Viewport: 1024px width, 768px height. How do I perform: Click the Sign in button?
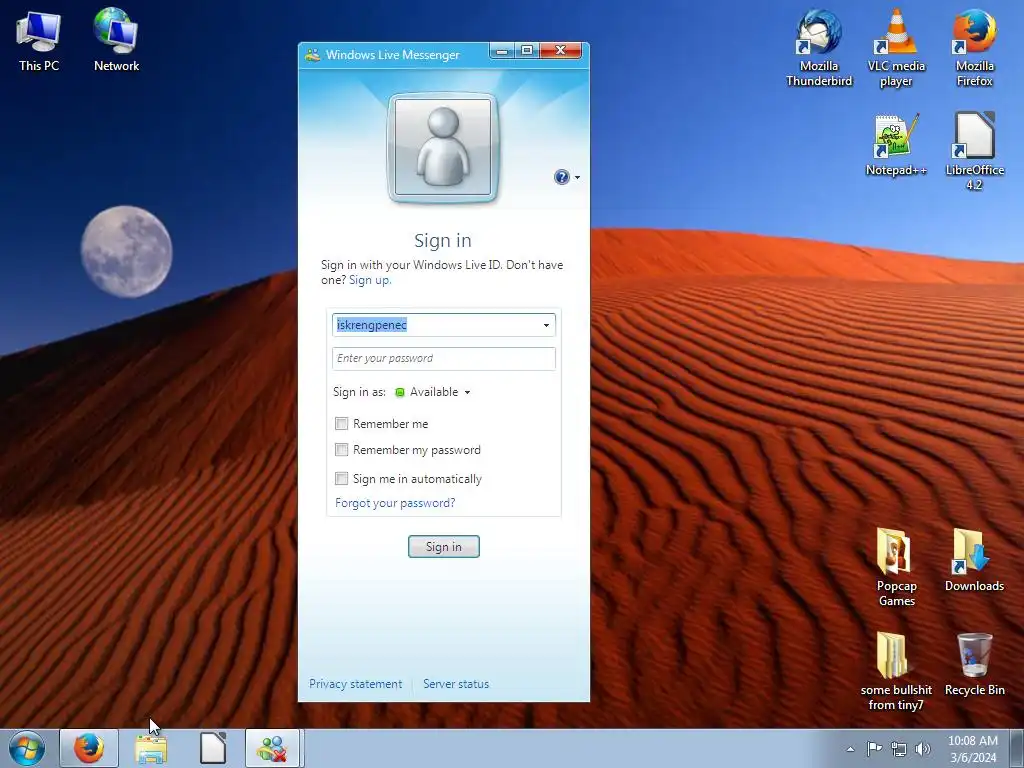click(x=443, y=547)
